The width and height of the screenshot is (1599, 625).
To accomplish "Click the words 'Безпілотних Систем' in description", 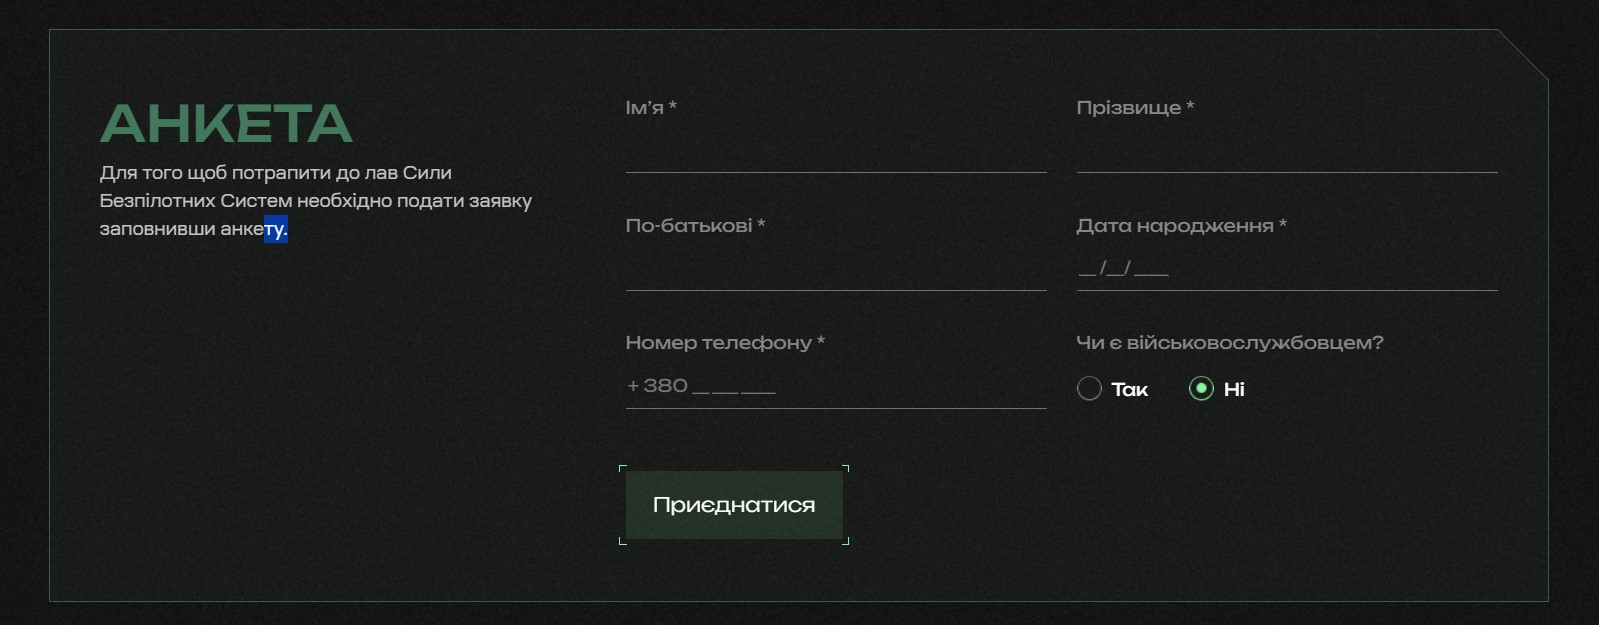I will click(x=195, y=201).
